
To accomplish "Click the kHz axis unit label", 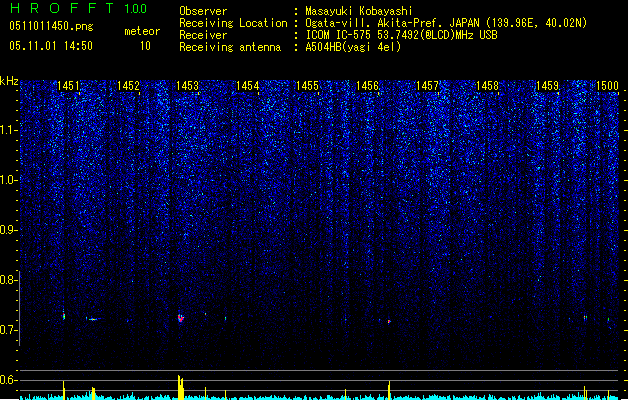I will 9,81.
